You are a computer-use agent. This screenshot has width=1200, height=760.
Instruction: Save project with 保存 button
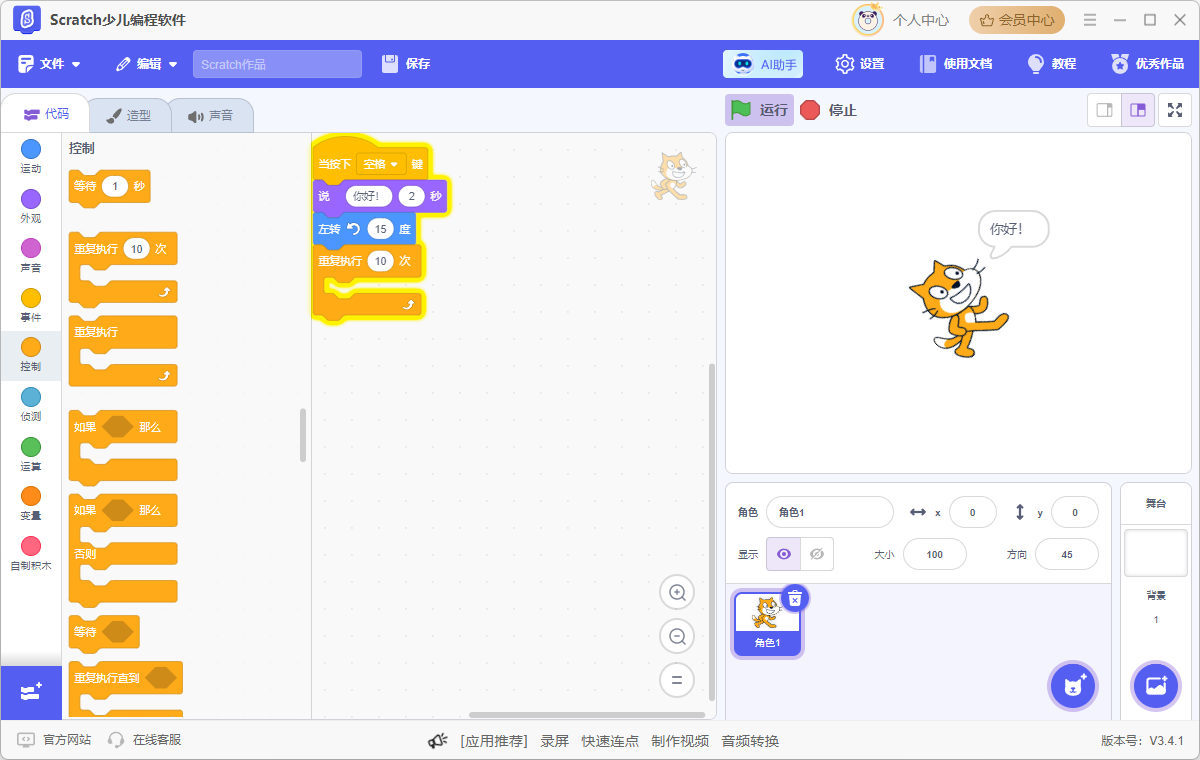[406, 64]
